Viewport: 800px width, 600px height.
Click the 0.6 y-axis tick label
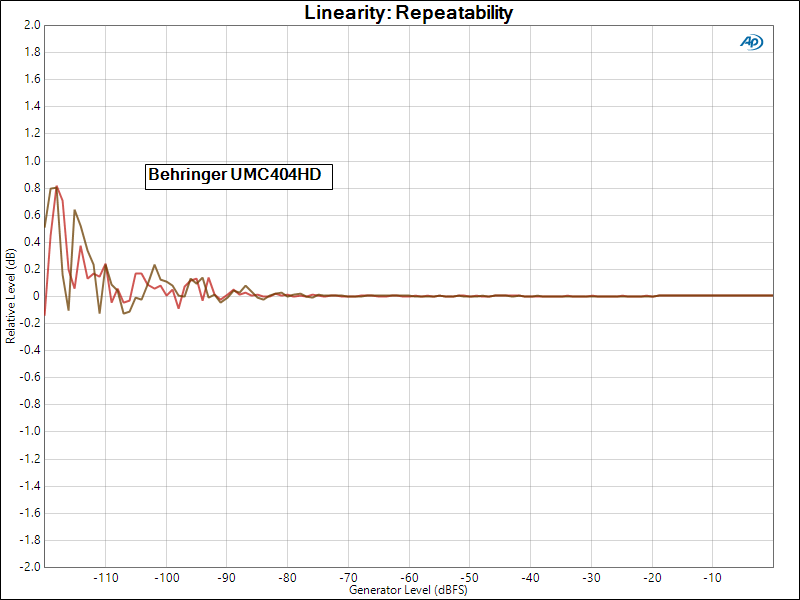coord(32,215)
